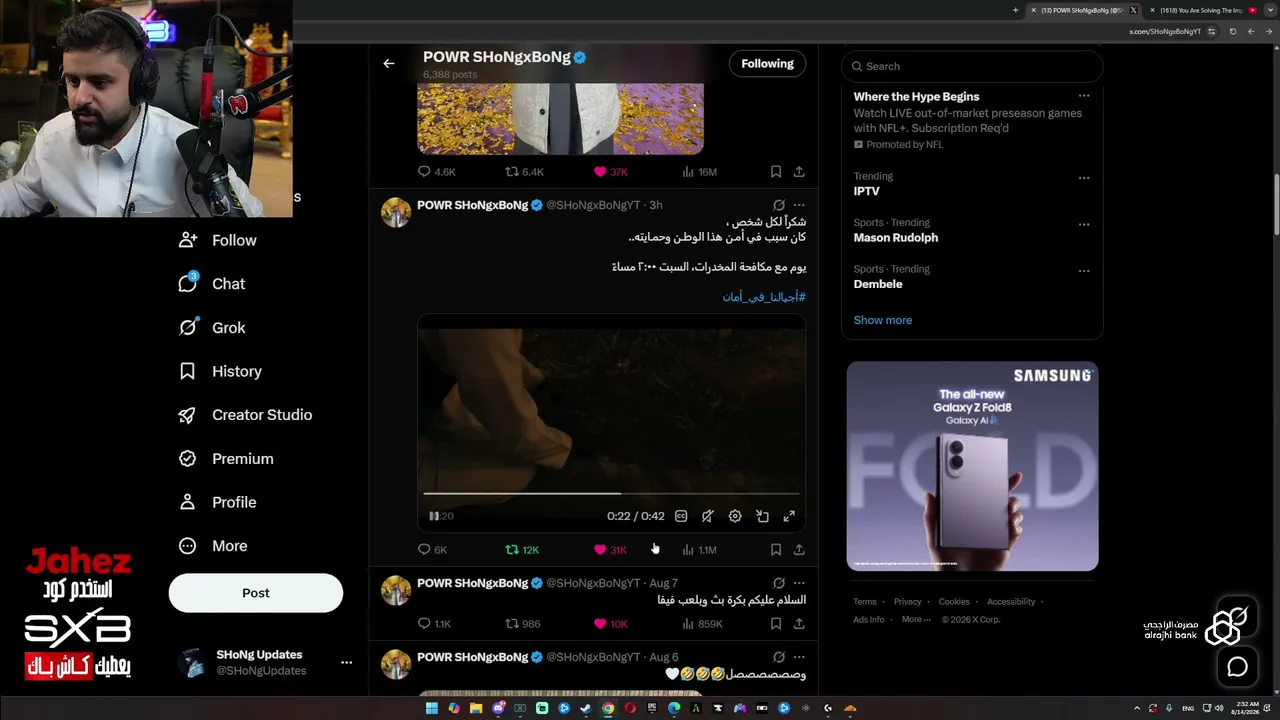Open more options on the Aug 7 post
This screenshot has height=720, width=1280.
click(x=799, y=583)
